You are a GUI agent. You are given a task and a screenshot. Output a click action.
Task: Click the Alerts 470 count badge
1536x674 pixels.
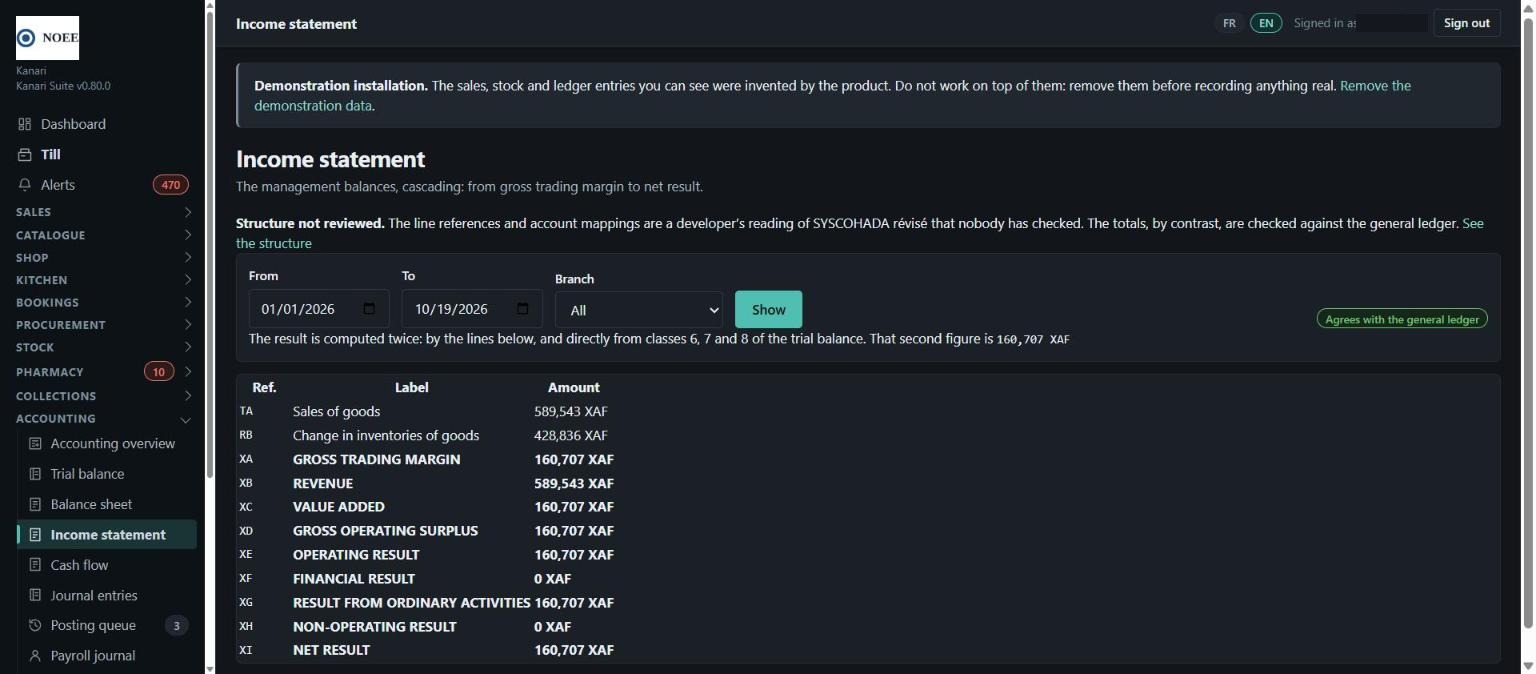[x=171, y=185]
